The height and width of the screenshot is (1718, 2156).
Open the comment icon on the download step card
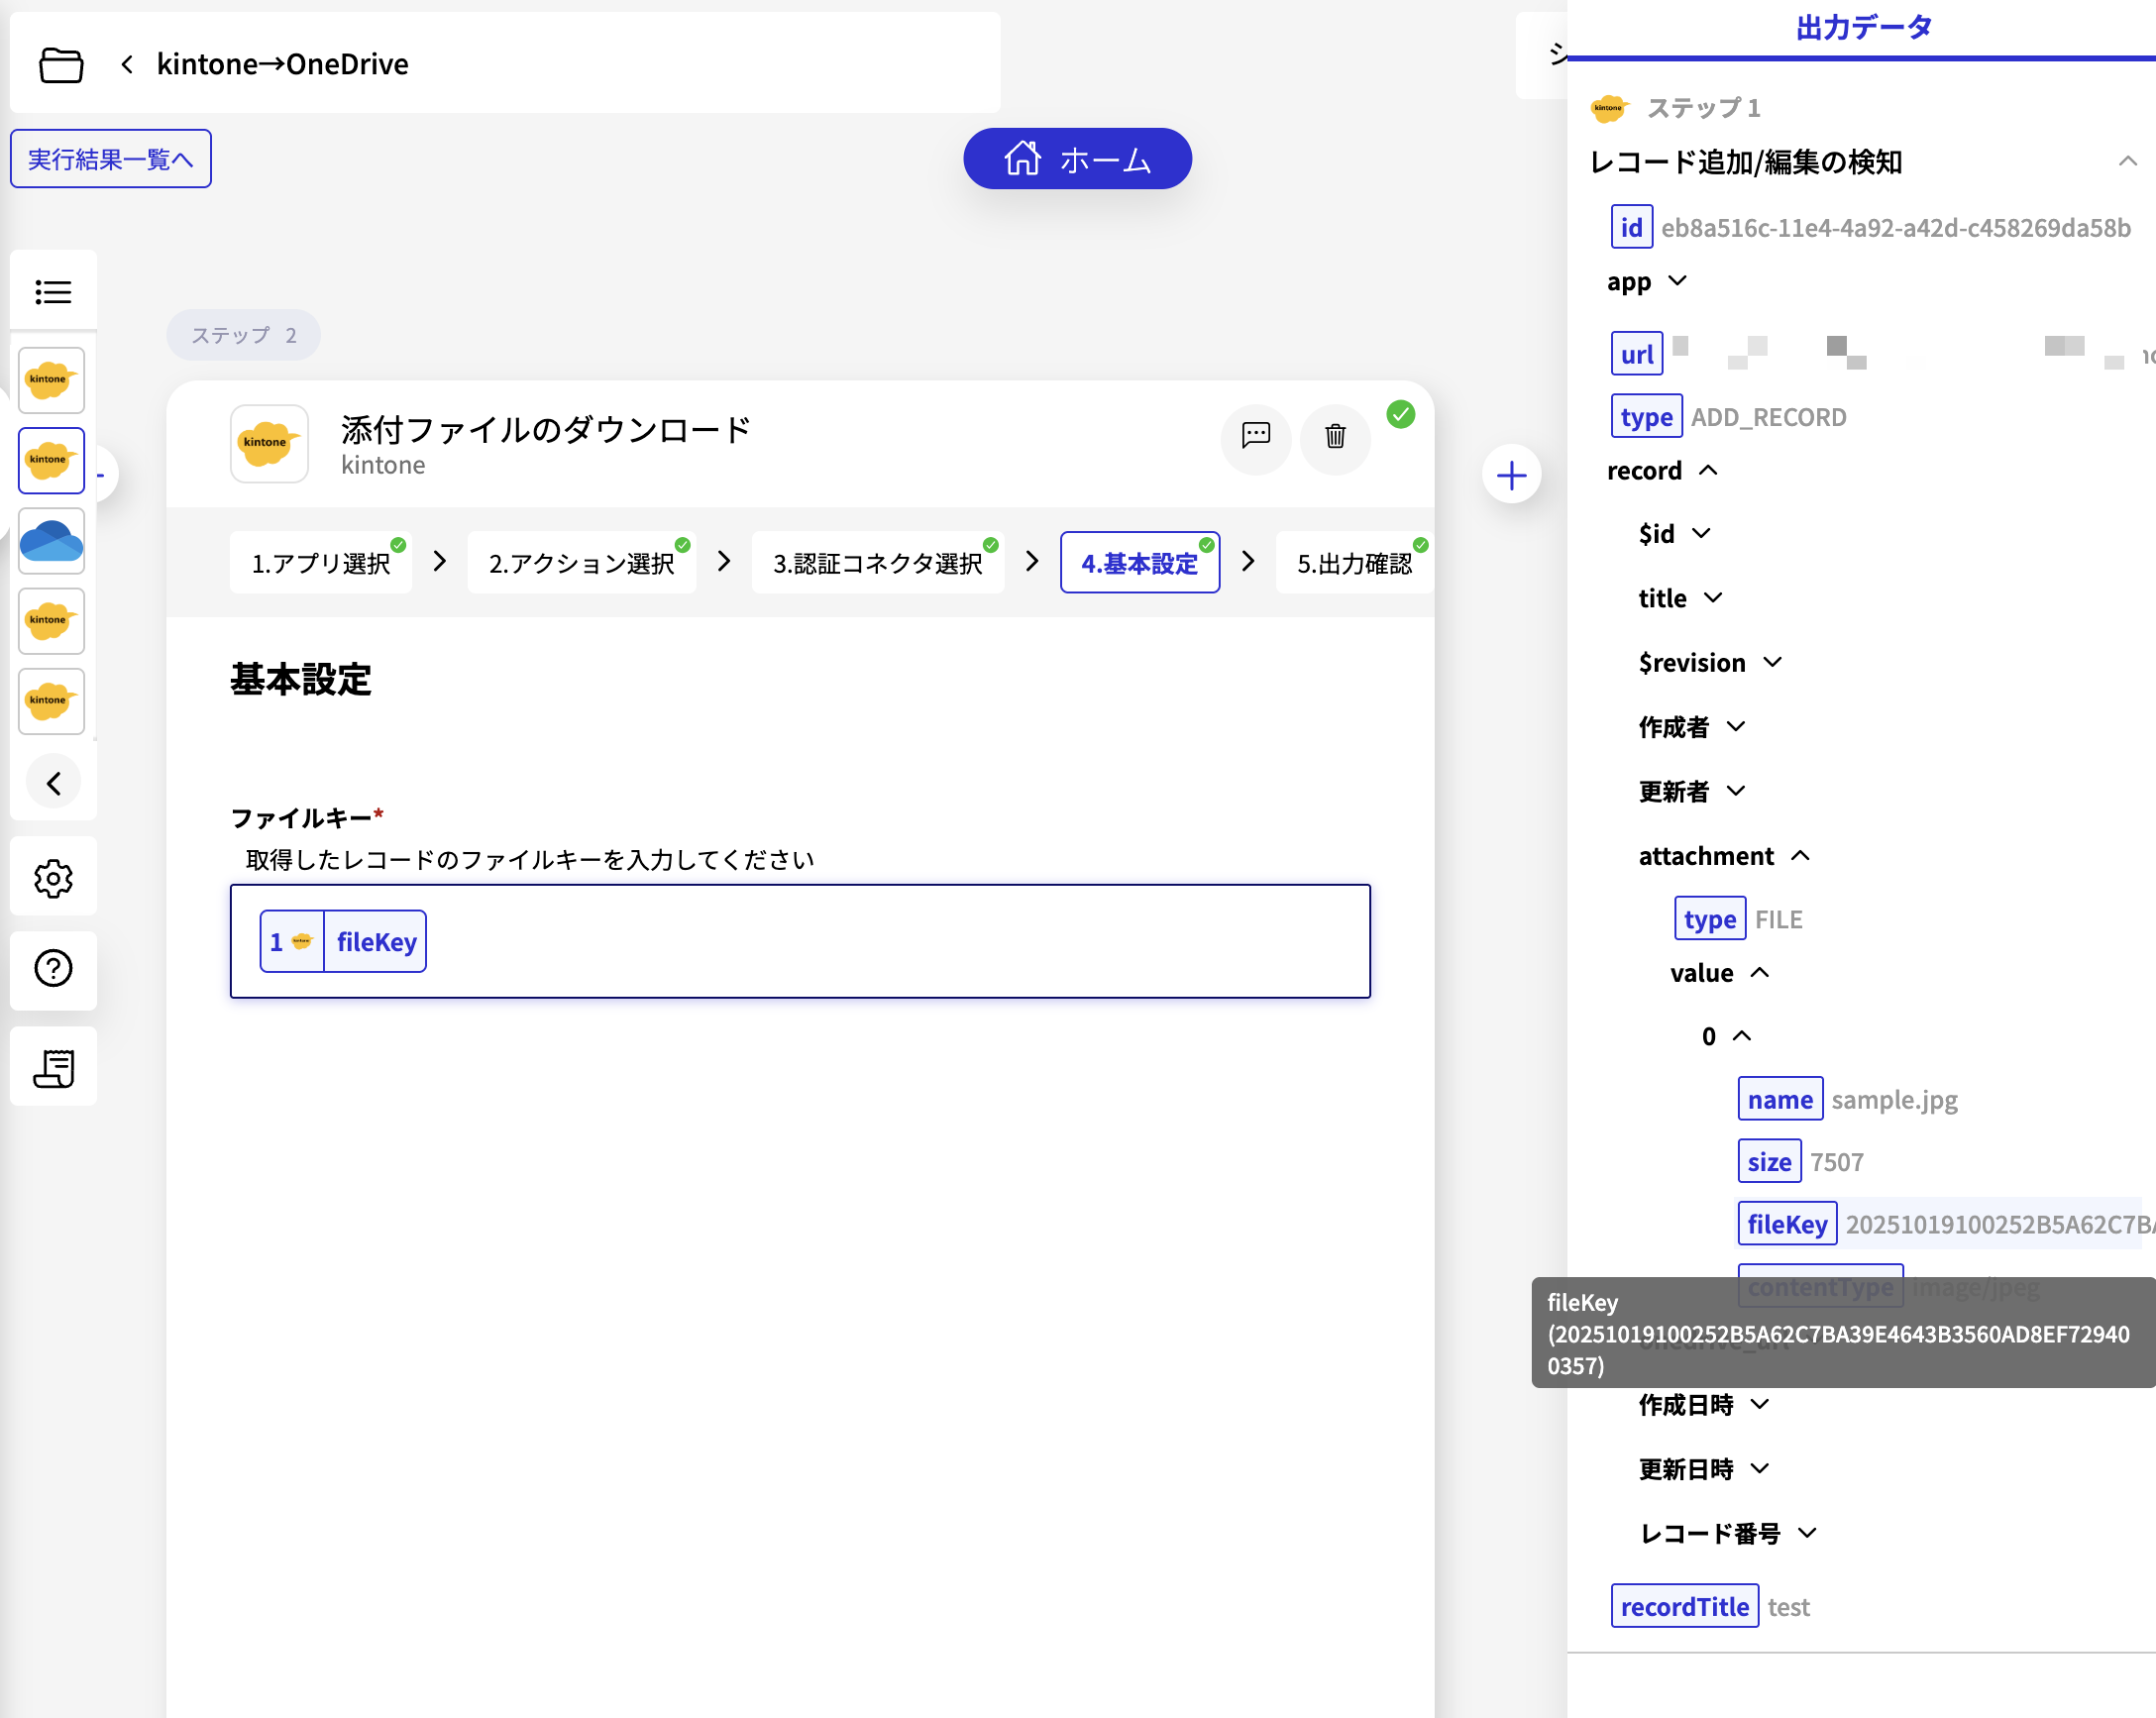tap(1254, 439)
